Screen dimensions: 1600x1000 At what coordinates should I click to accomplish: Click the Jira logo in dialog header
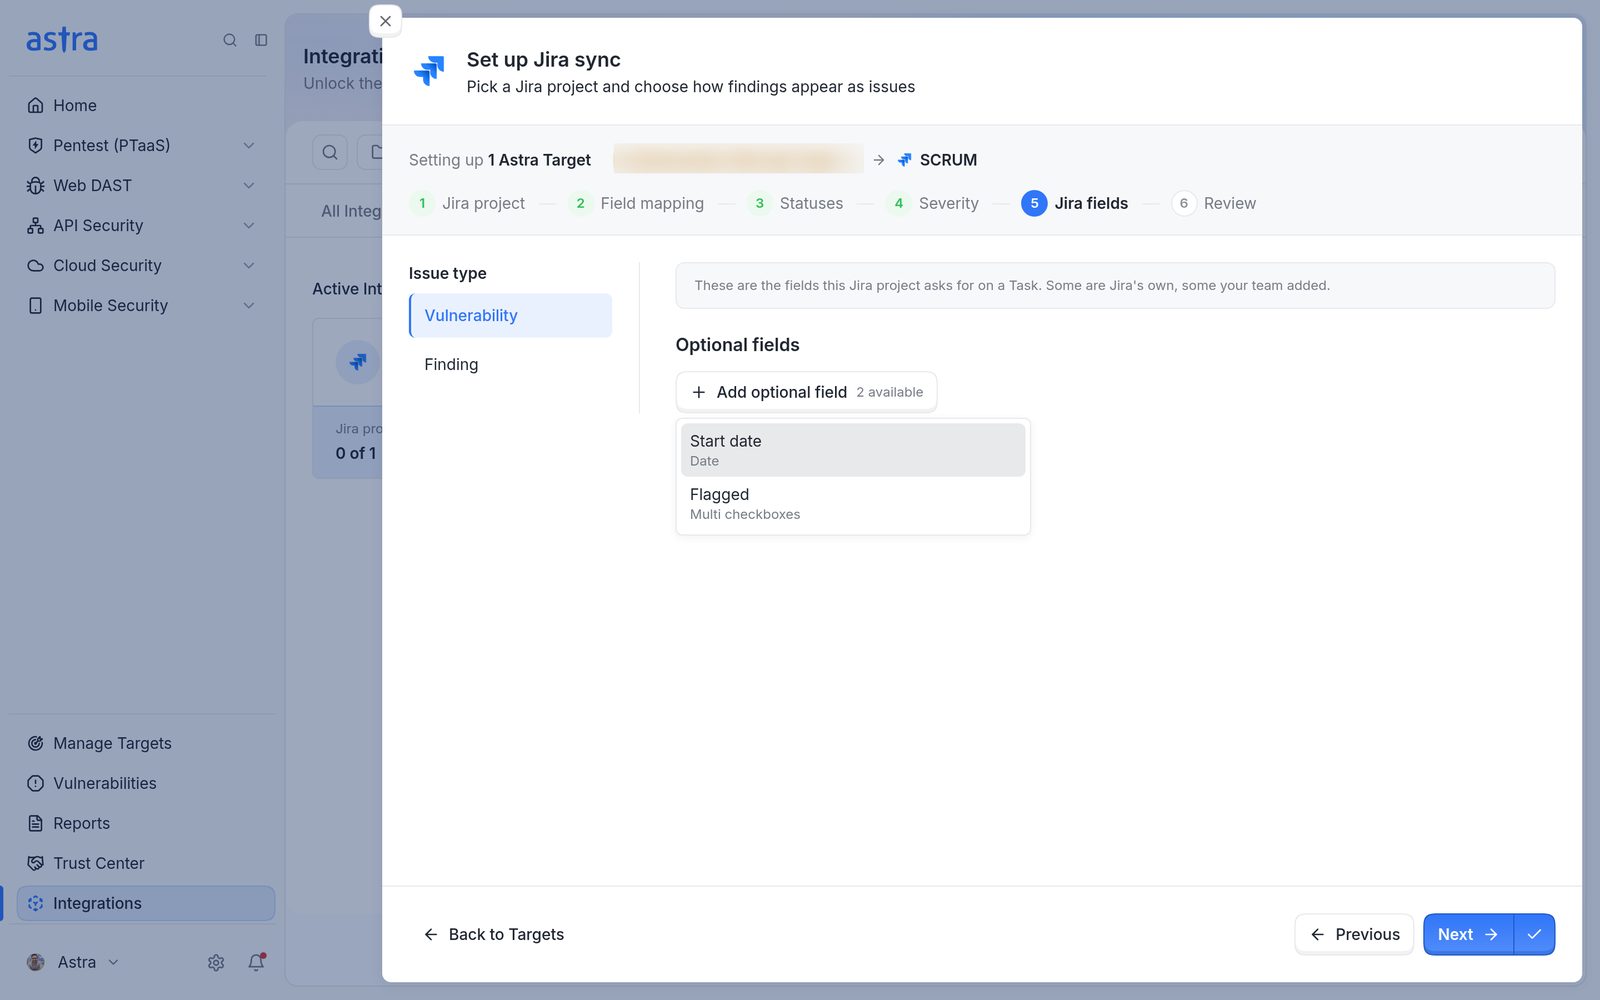[x=430, y=70]
